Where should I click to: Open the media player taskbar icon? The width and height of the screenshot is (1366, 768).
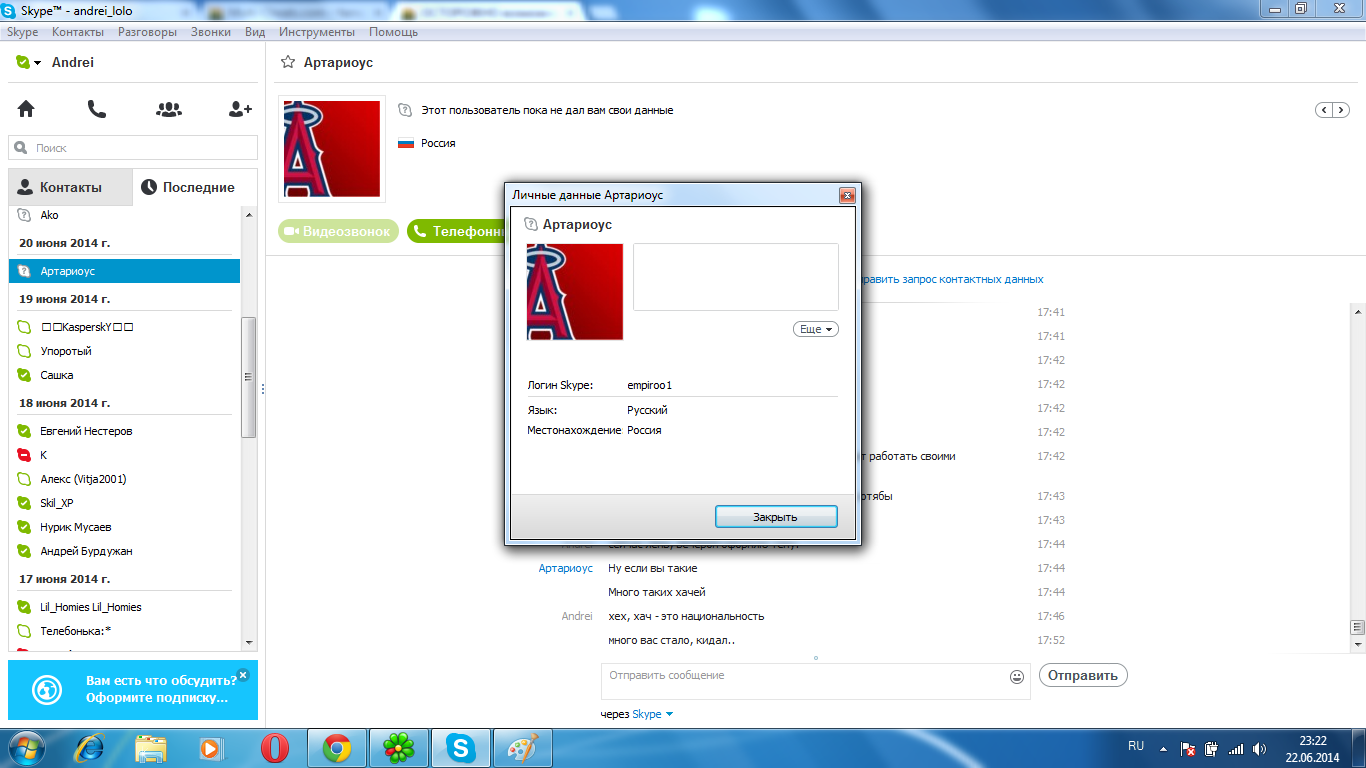tap(210, 748)
